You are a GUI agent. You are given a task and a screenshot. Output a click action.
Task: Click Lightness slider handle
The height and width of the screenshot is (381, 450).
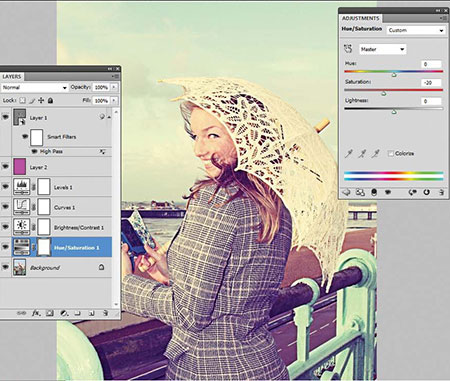pyautogui.click(x=394, y=112)
